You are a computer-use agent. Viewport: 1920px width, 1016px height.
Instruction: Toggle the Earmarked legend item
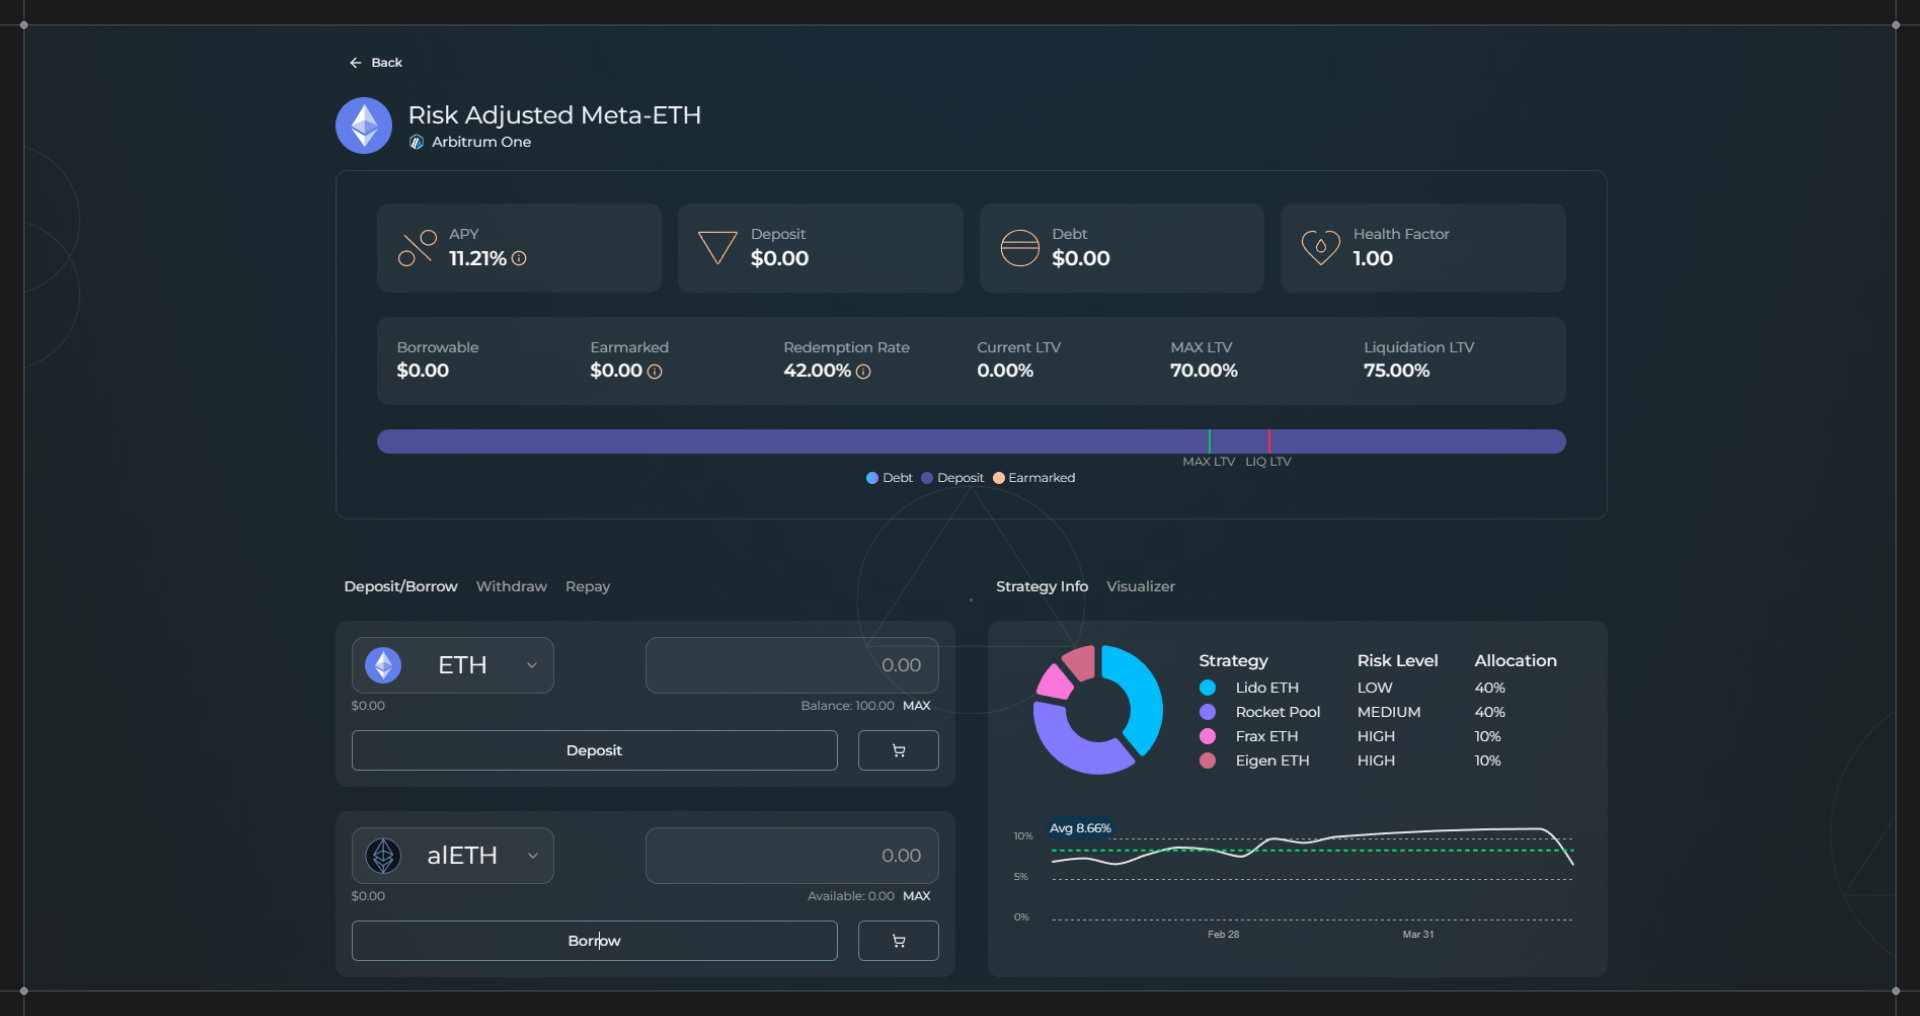1033,478
